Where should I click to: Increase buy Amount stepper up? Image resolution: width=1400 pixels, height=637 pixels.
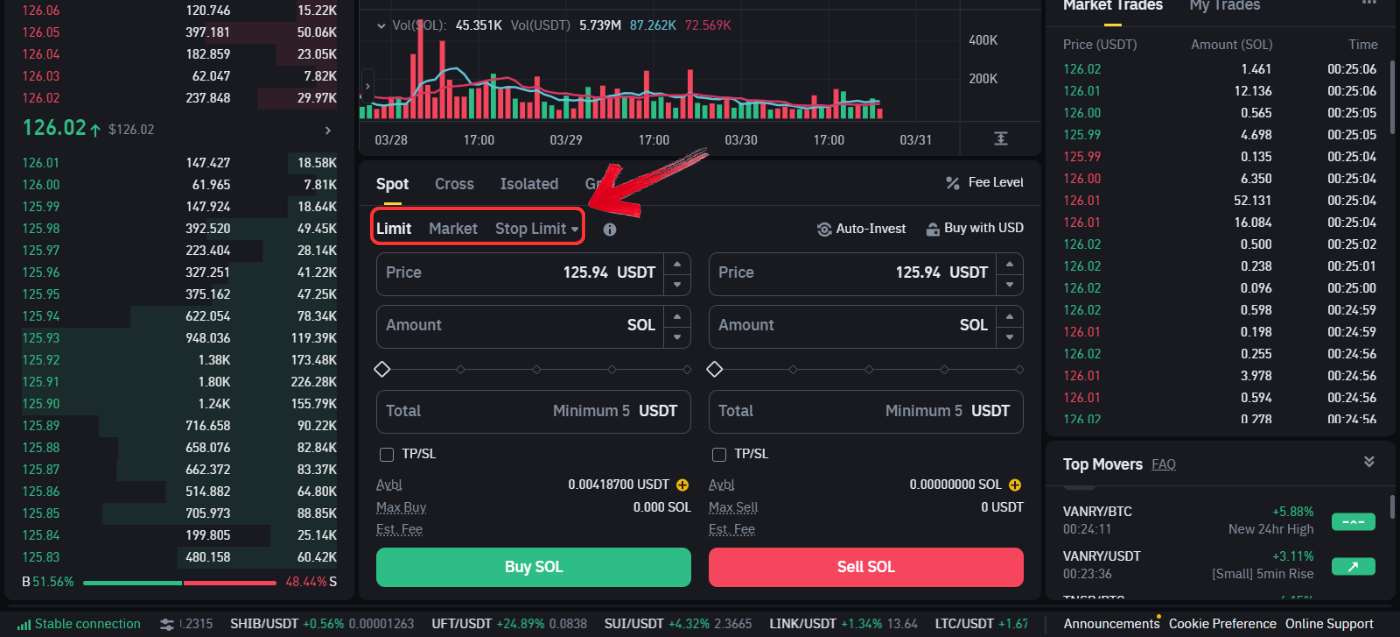677,316
